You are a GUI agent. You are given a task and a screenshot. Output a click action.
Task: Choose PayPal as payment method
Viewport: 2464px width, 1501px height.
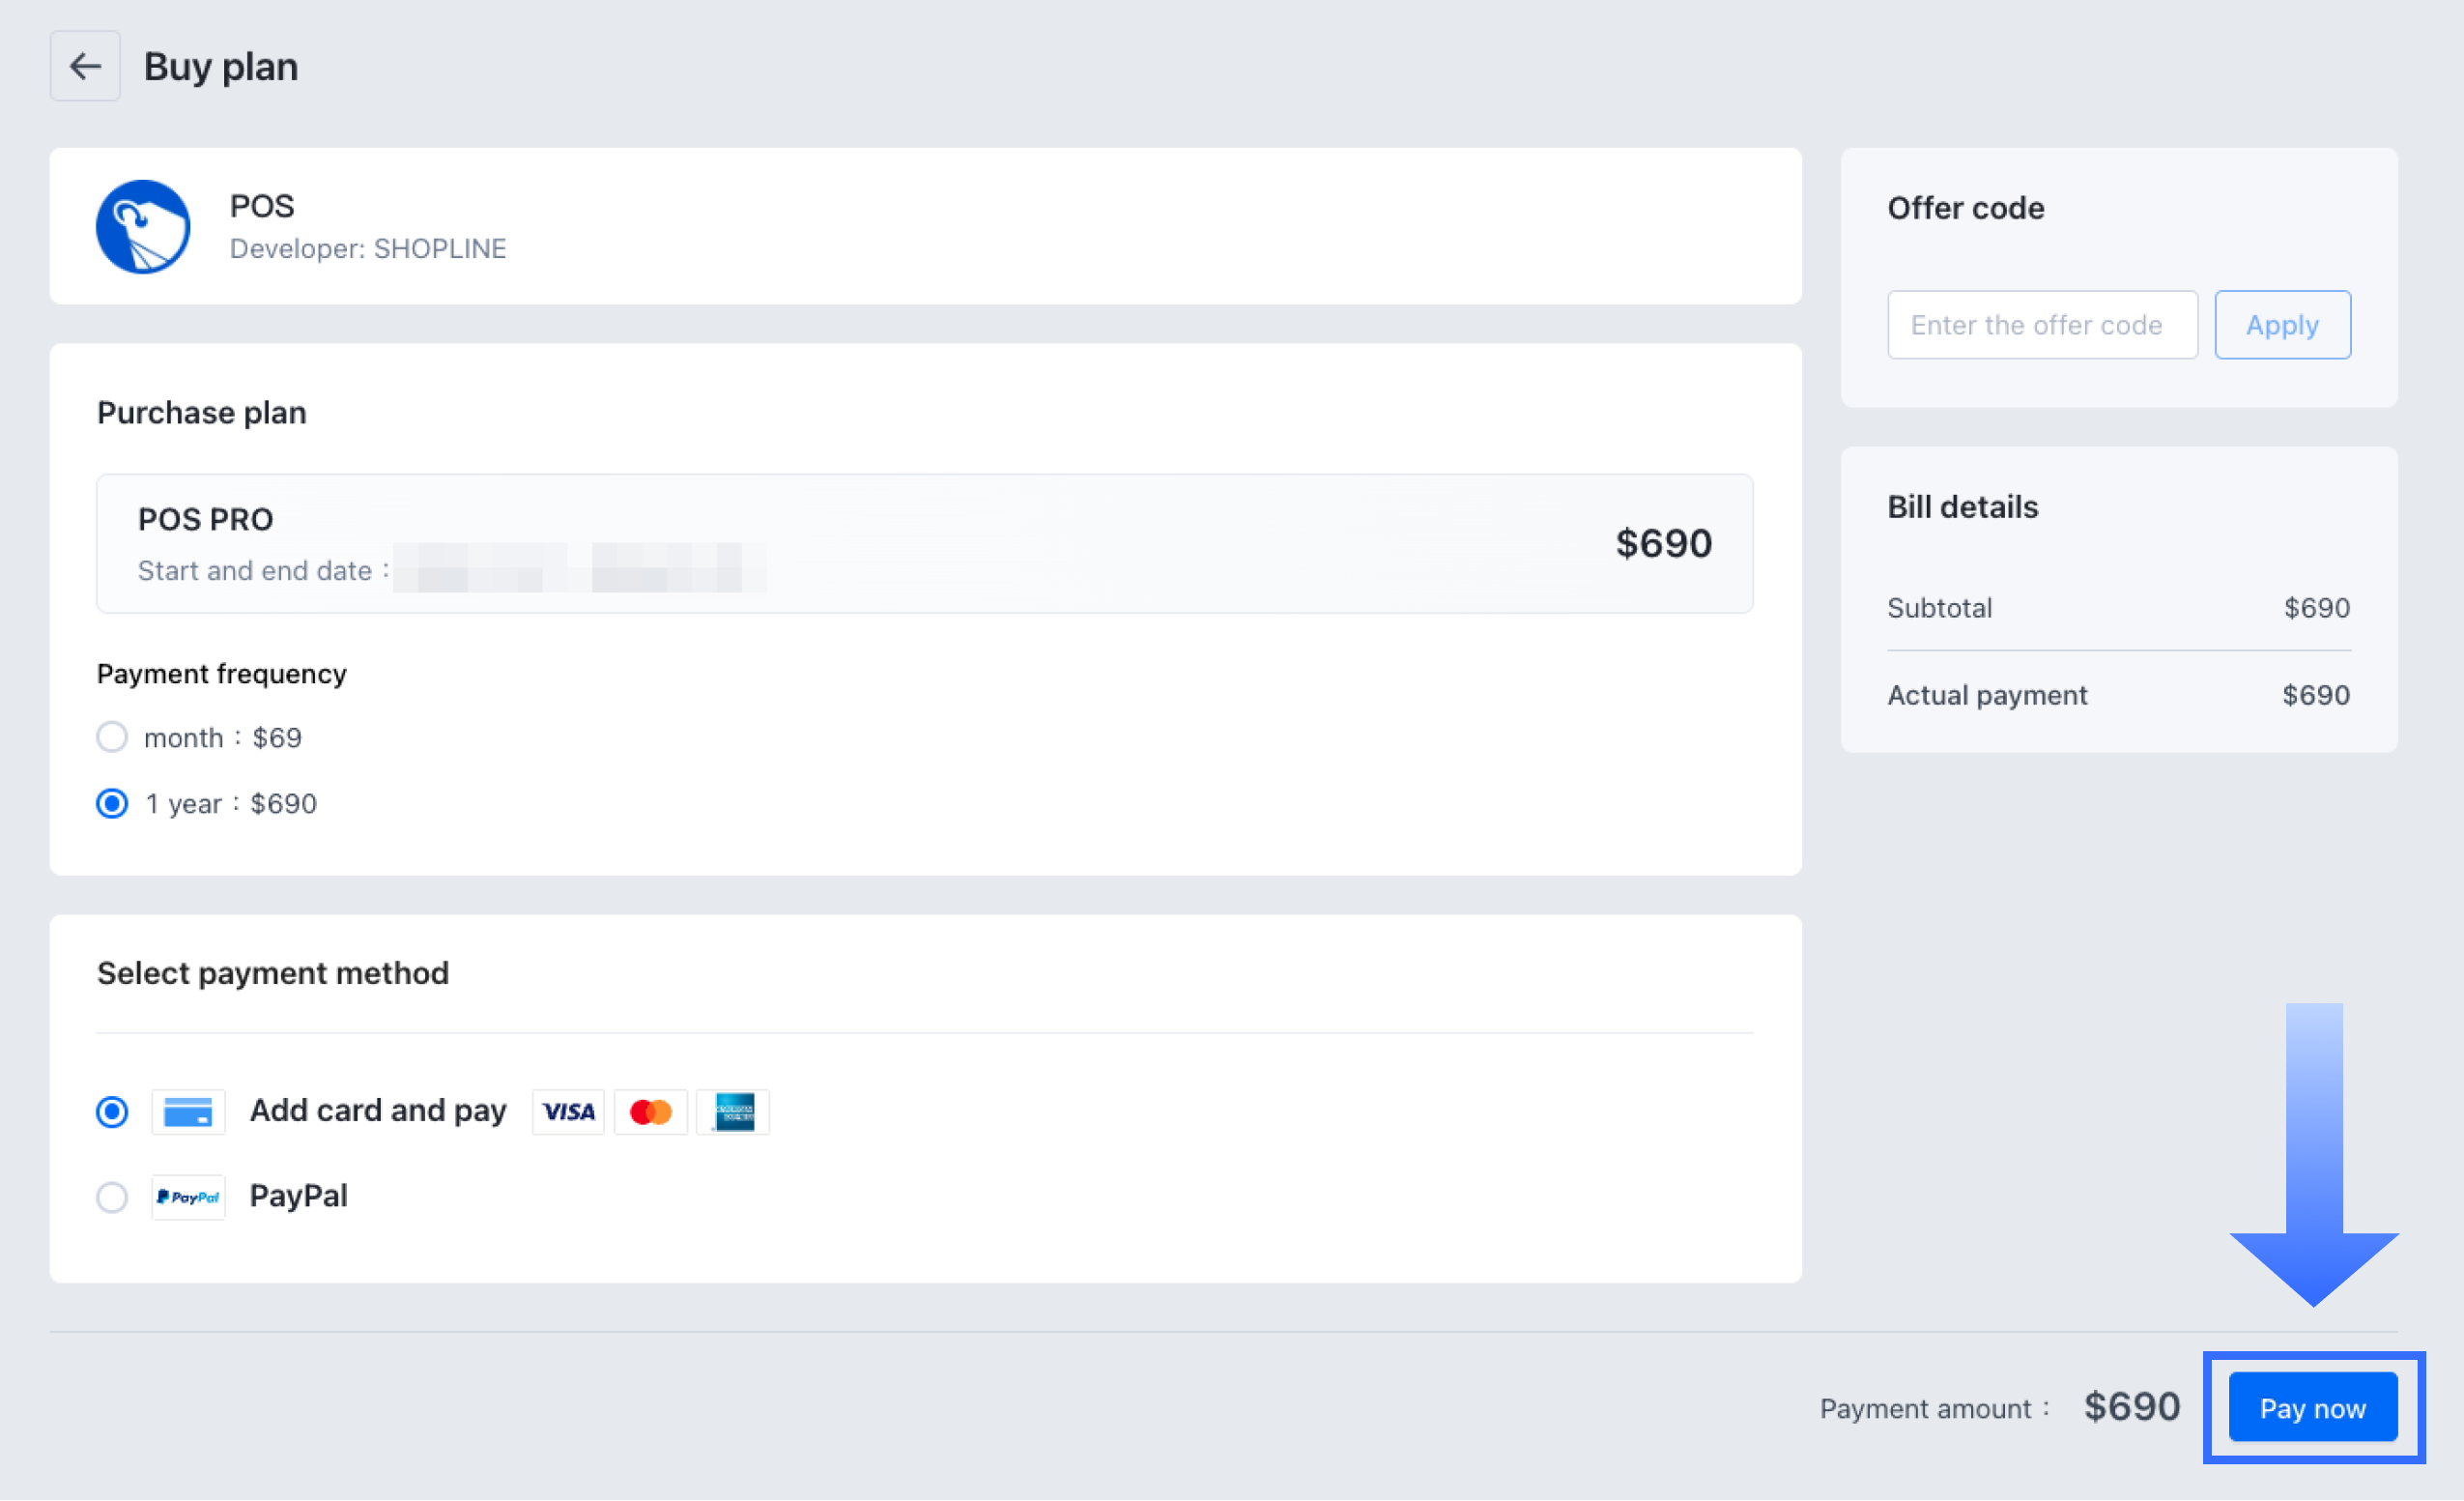click(x=112, y=1197)
